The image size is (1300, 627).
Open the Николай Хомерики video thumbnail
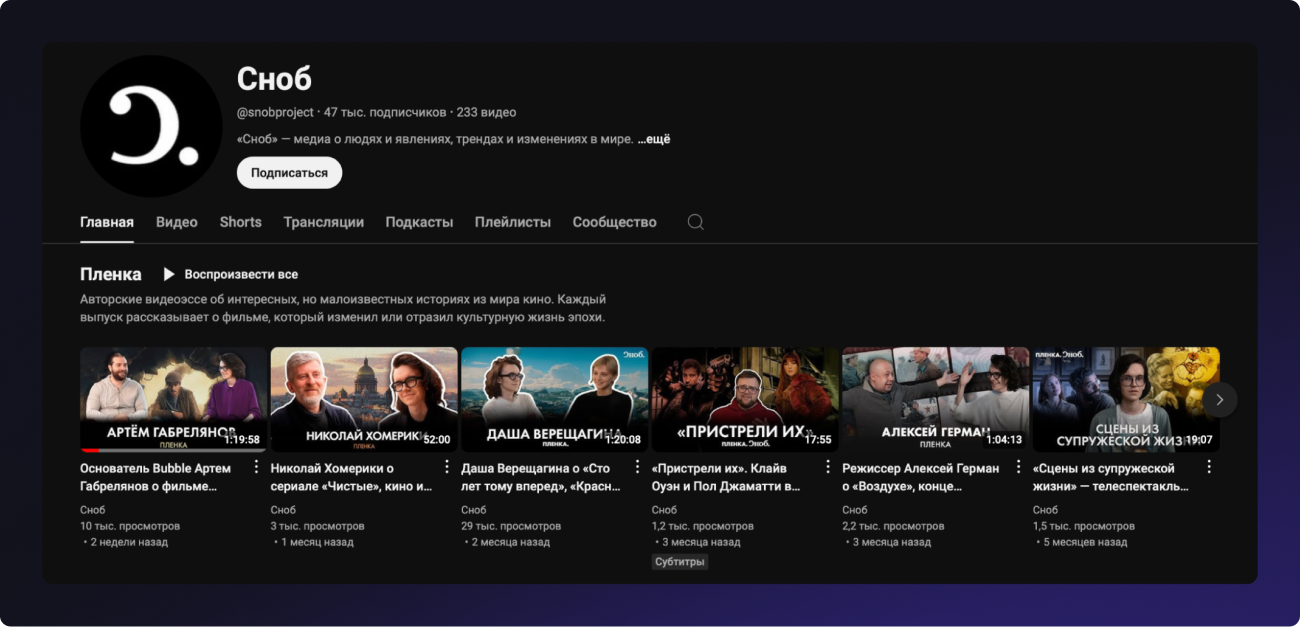[x=364, y=398]
